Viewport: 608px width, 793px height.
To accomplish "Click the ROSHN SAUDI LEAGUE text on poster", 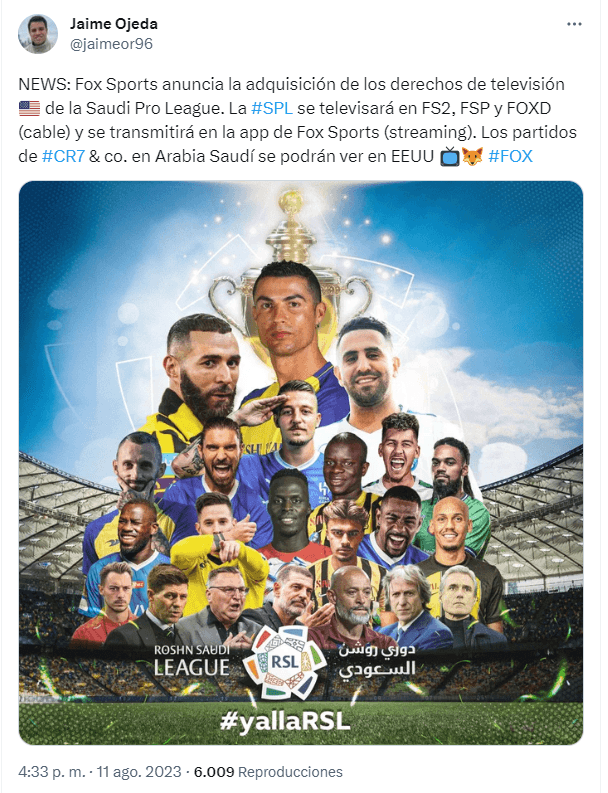I will click(192, 661).
